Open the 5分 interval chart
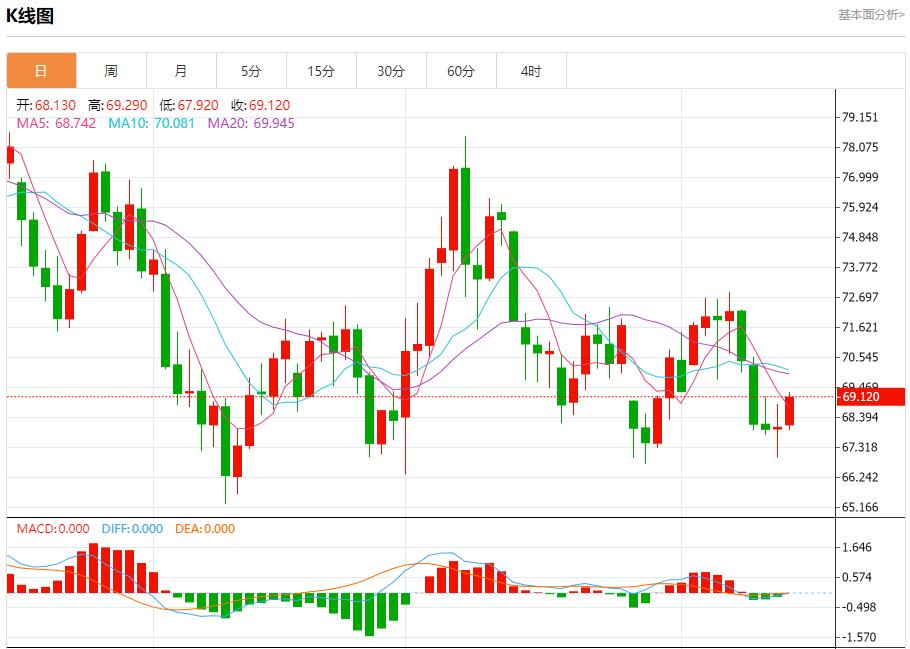Image resolution: width=910 pixels, height=649 pixels. pyautogui.click(x=251, y=71)
